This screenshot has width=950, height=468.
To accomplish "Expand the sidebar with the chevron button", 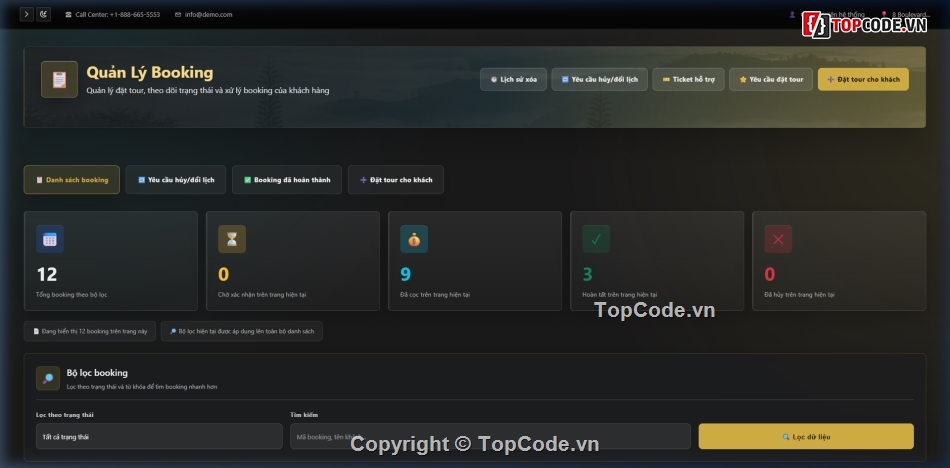I will [27, 14].
